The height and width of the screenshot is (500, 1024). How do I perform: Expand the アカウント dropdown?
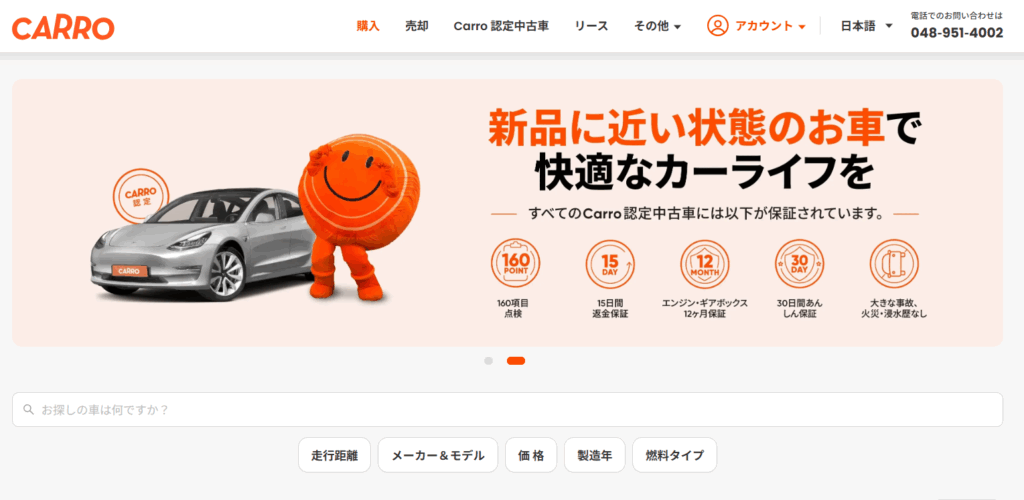(x=771, y=26)
